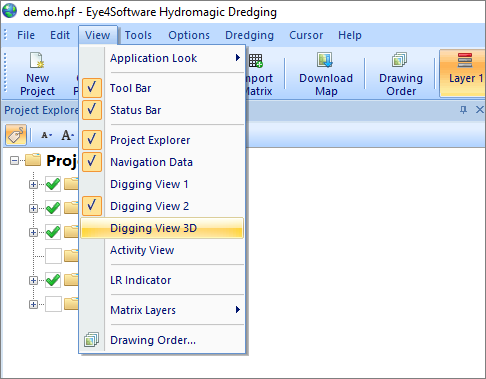Viewport: 486px width, 379px height.
Task: Open the Cursor menu
Action: click(x=306, y=35)
